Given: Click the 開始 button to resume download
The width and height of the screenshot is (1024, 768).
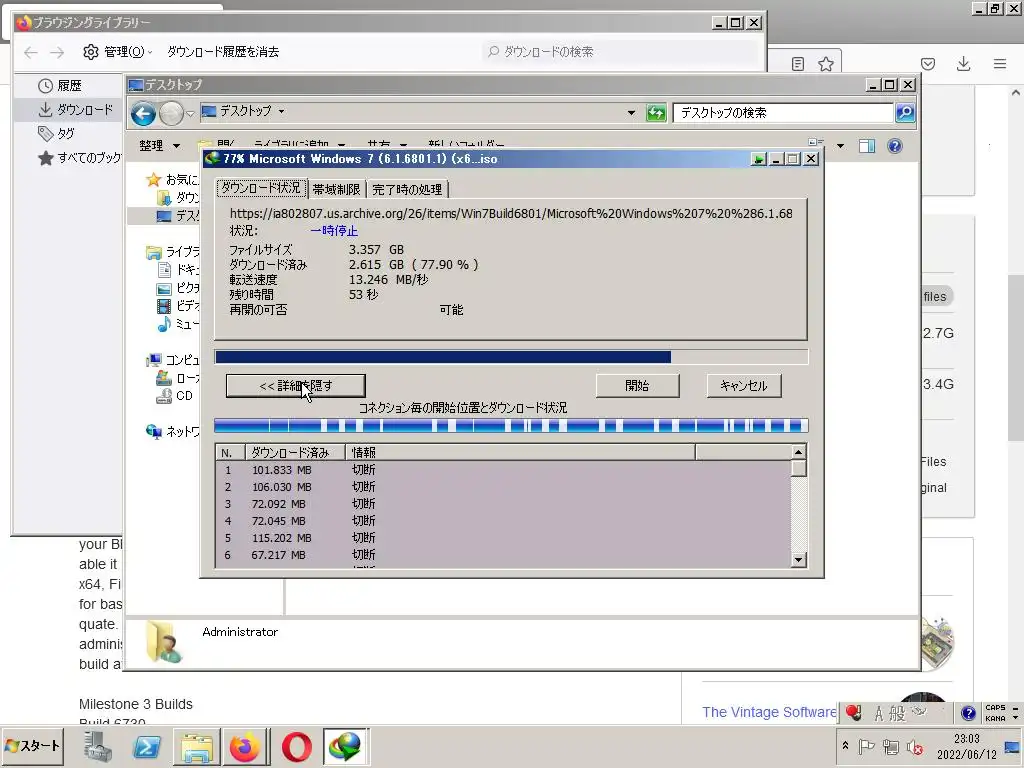Looking at the screenshot, I should (637, 385).
